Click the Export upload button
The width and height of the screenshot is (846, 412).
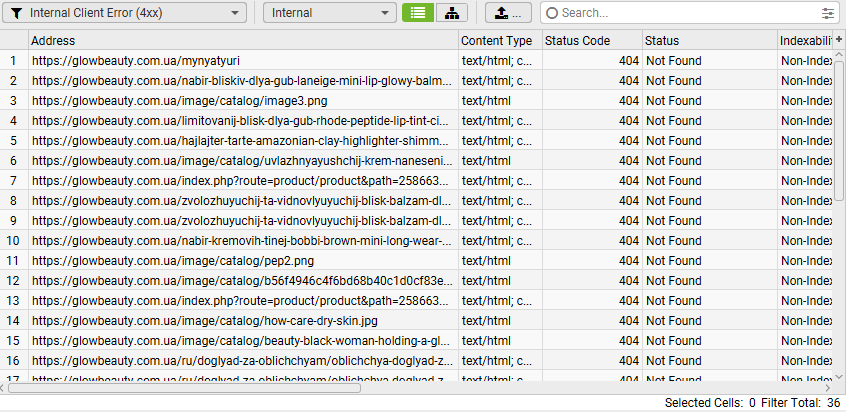pos(508,13)
